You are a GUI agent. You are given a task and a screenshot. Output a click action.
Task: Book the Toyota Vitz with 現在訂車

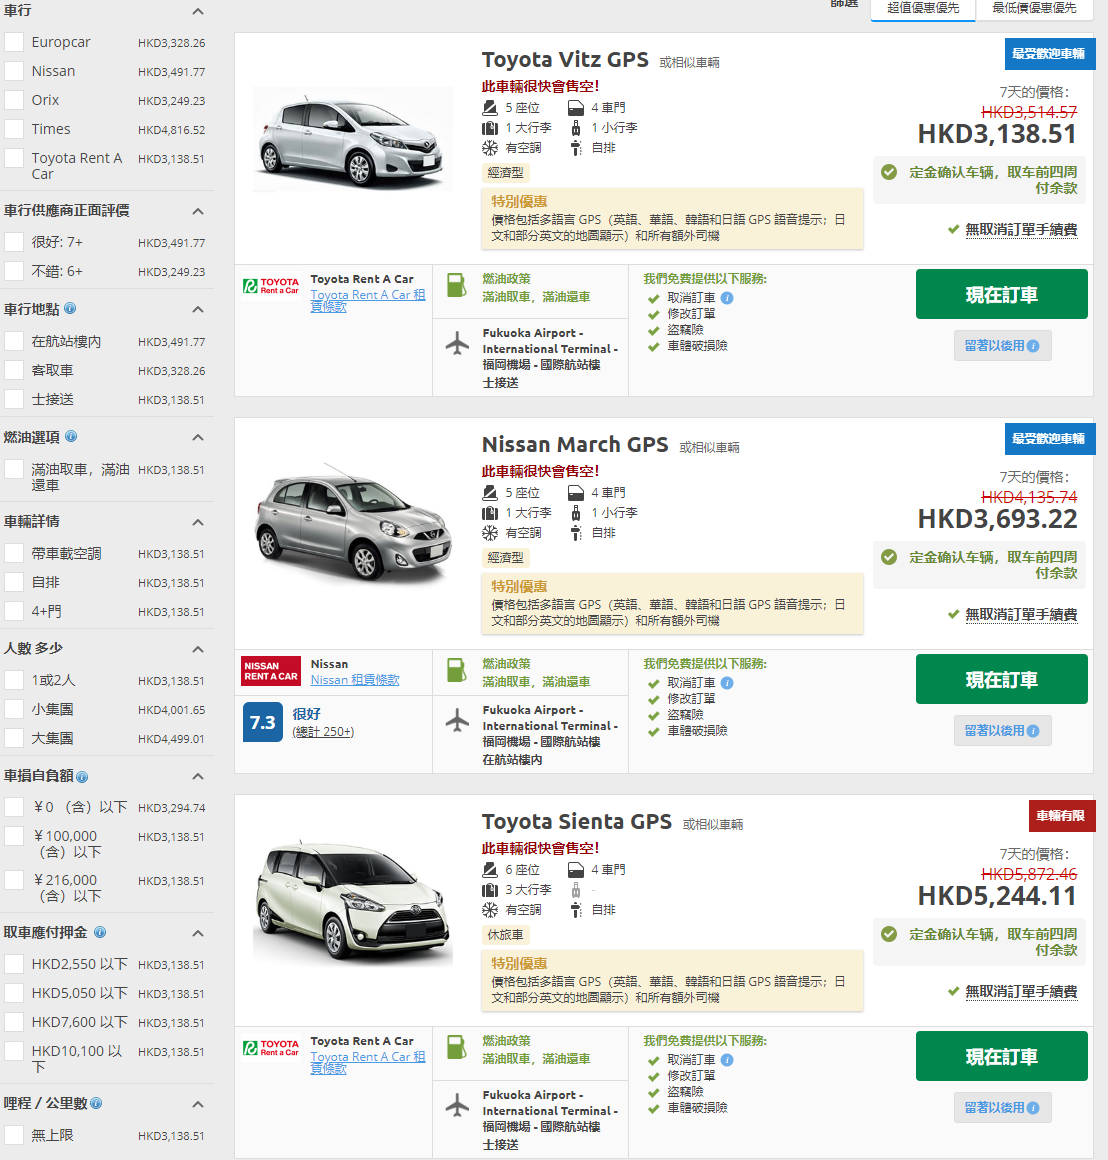coord(1001,294)
